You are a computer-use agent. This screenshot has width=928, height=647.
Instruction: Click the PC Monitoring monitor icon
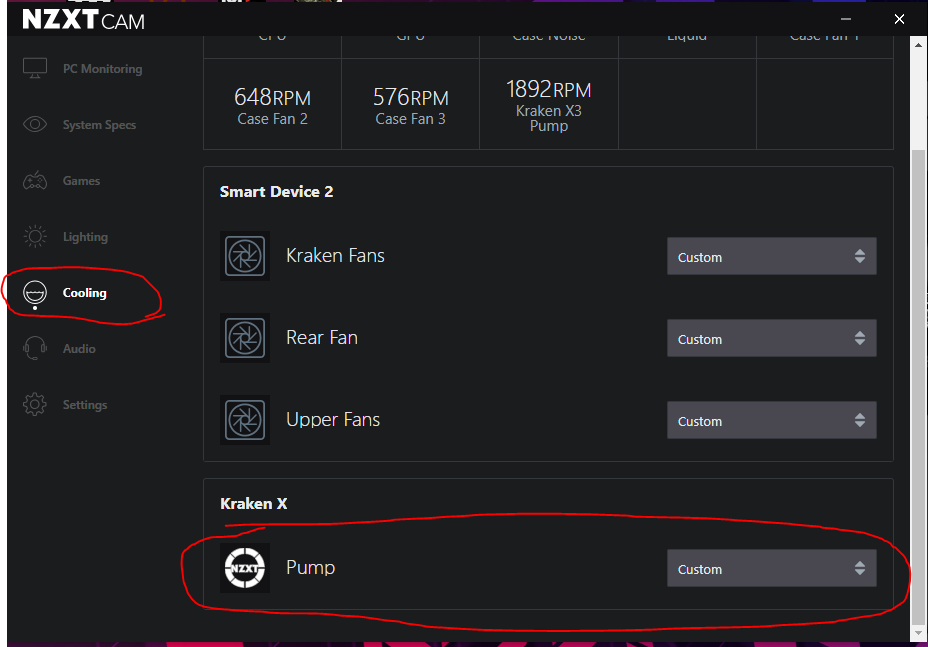point(35,69)
